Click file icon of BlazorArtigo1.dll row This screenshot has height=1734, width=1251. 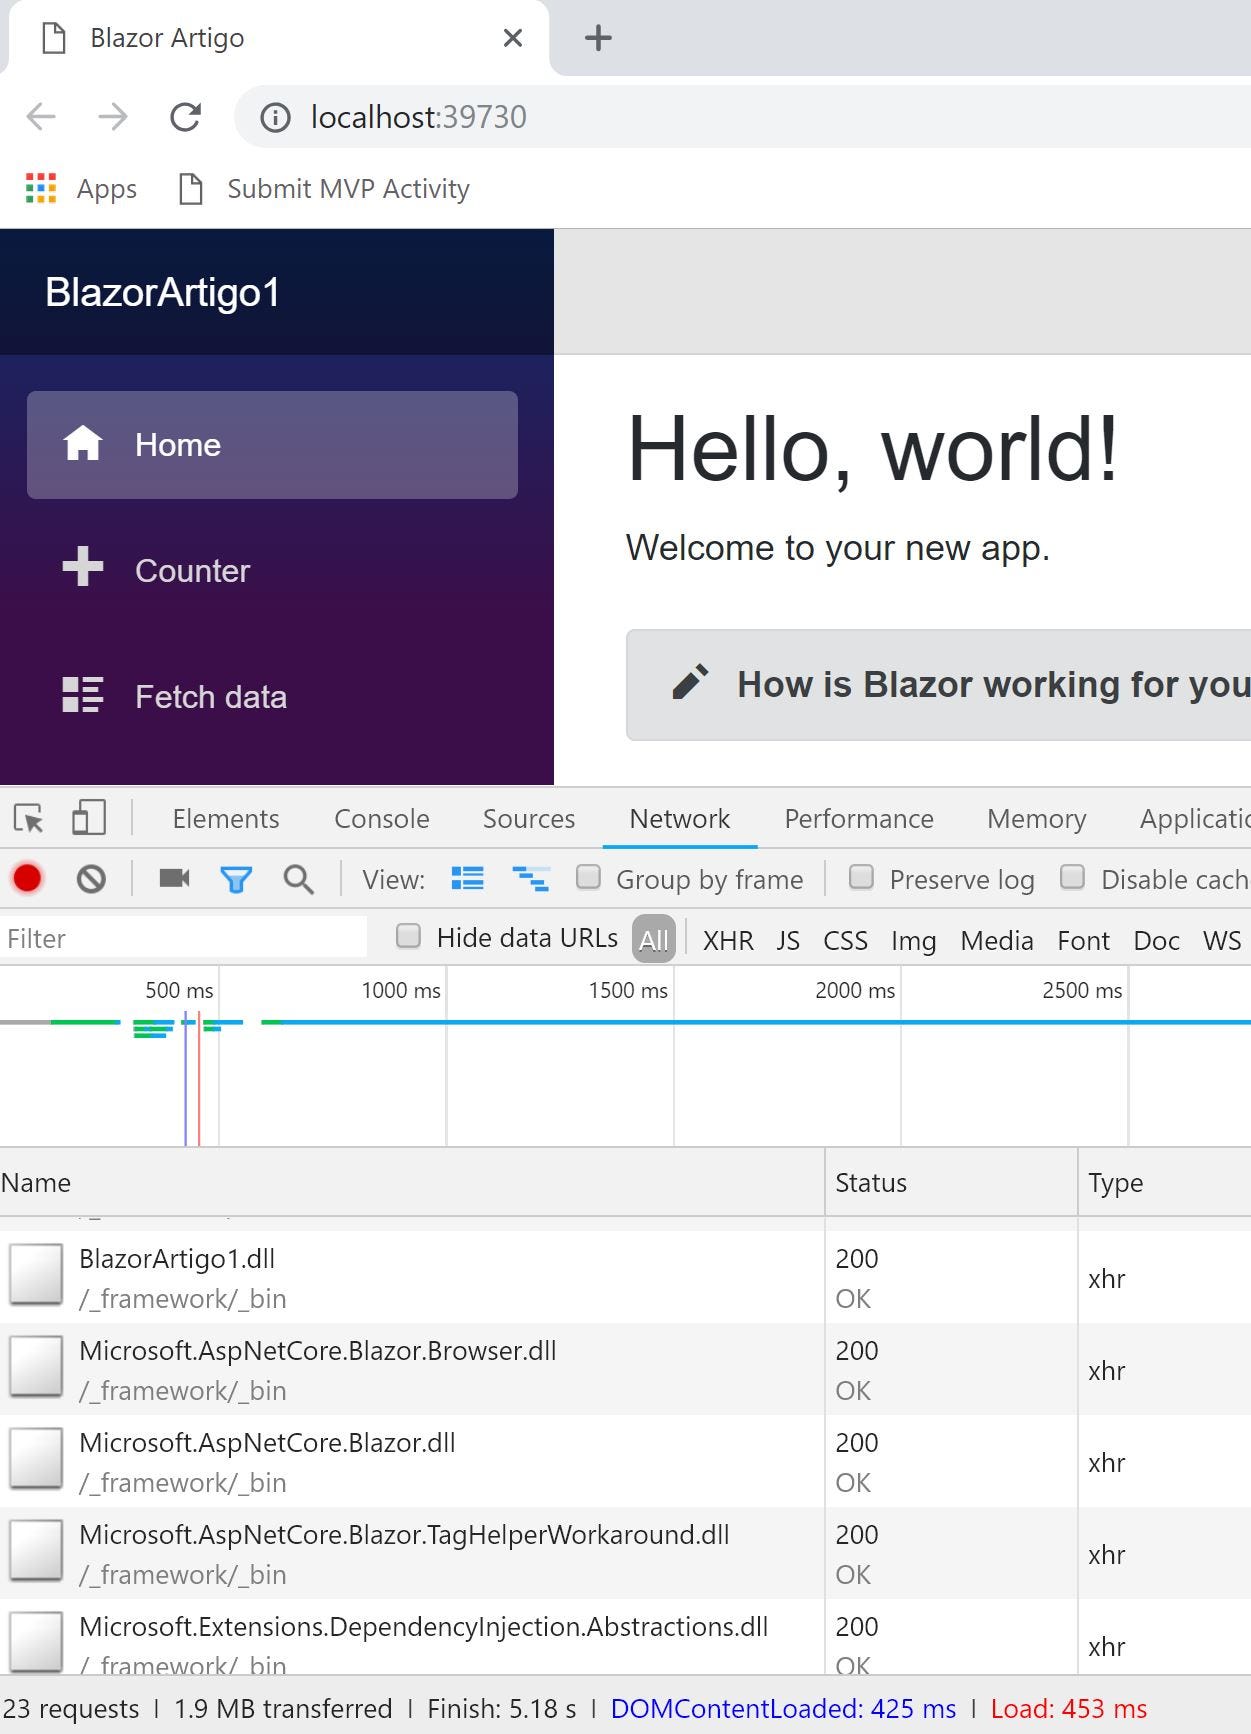(x=36, y=1274)
